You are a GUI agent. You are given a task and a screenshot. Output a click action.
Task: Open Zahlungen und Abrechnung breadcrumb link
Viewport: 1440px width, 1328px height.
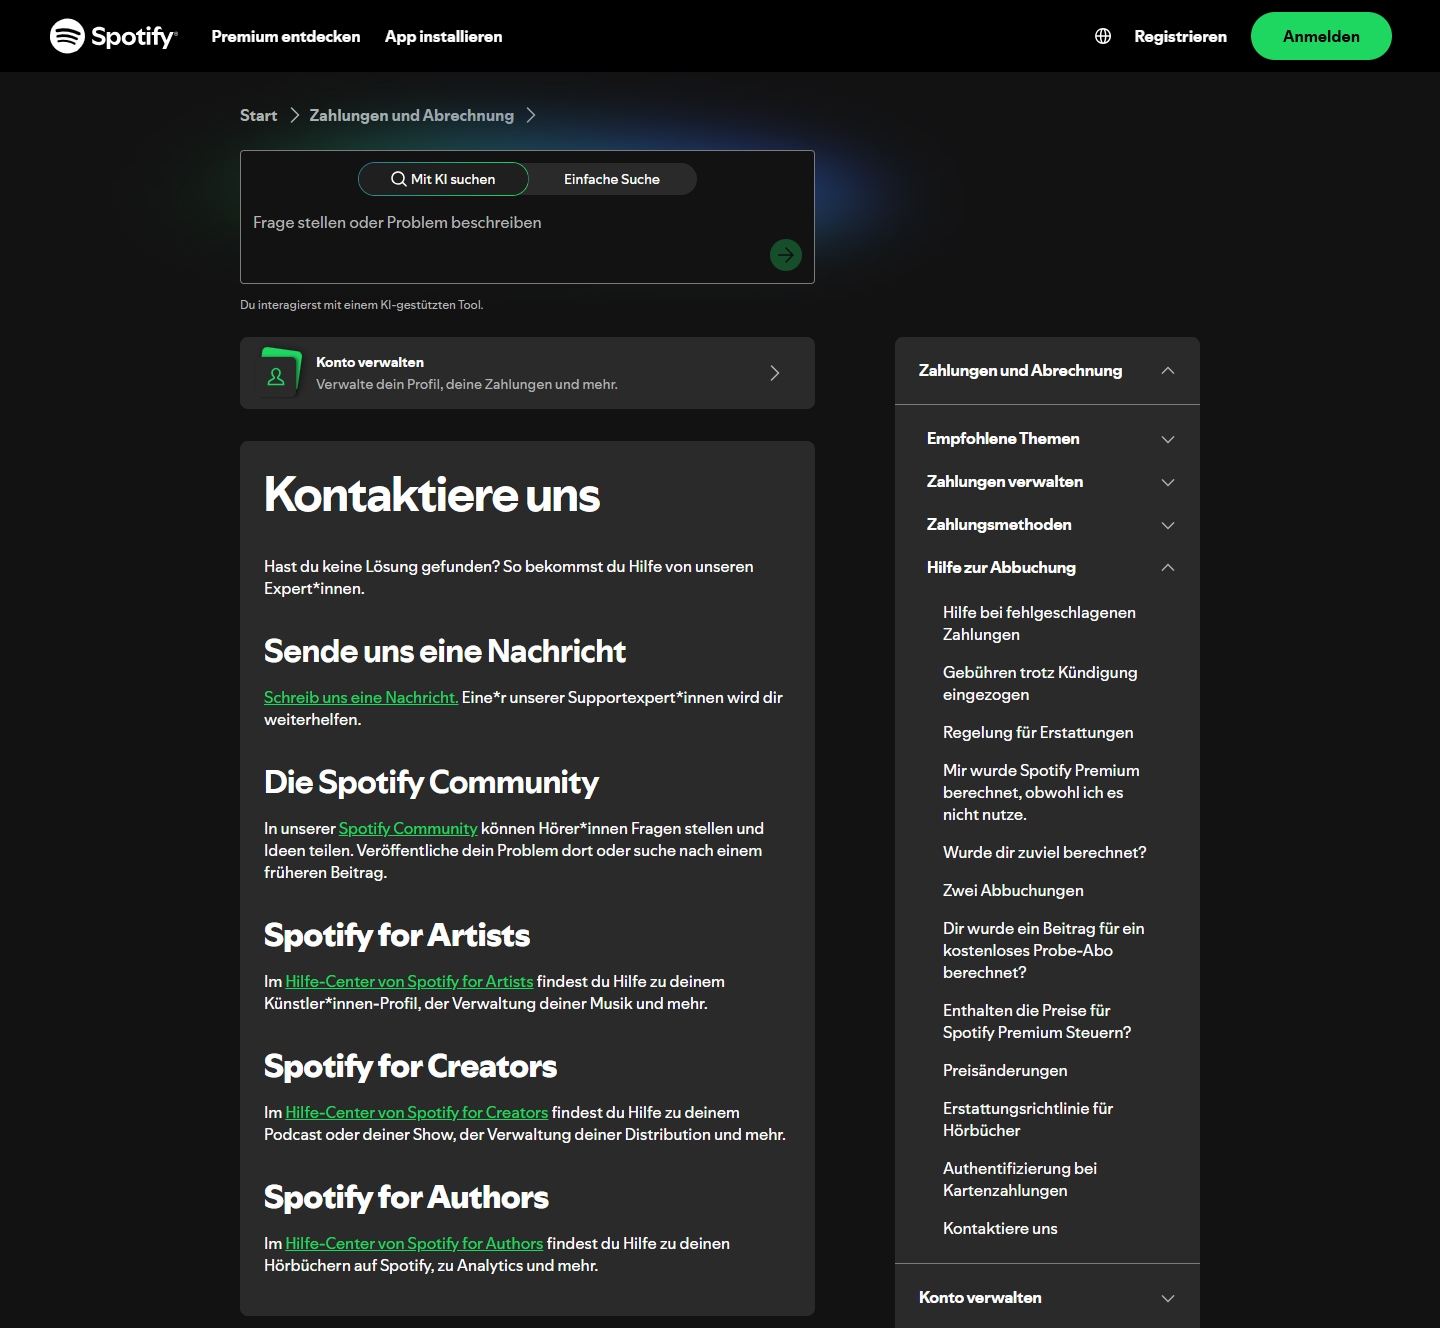click(x=411, y=115)
